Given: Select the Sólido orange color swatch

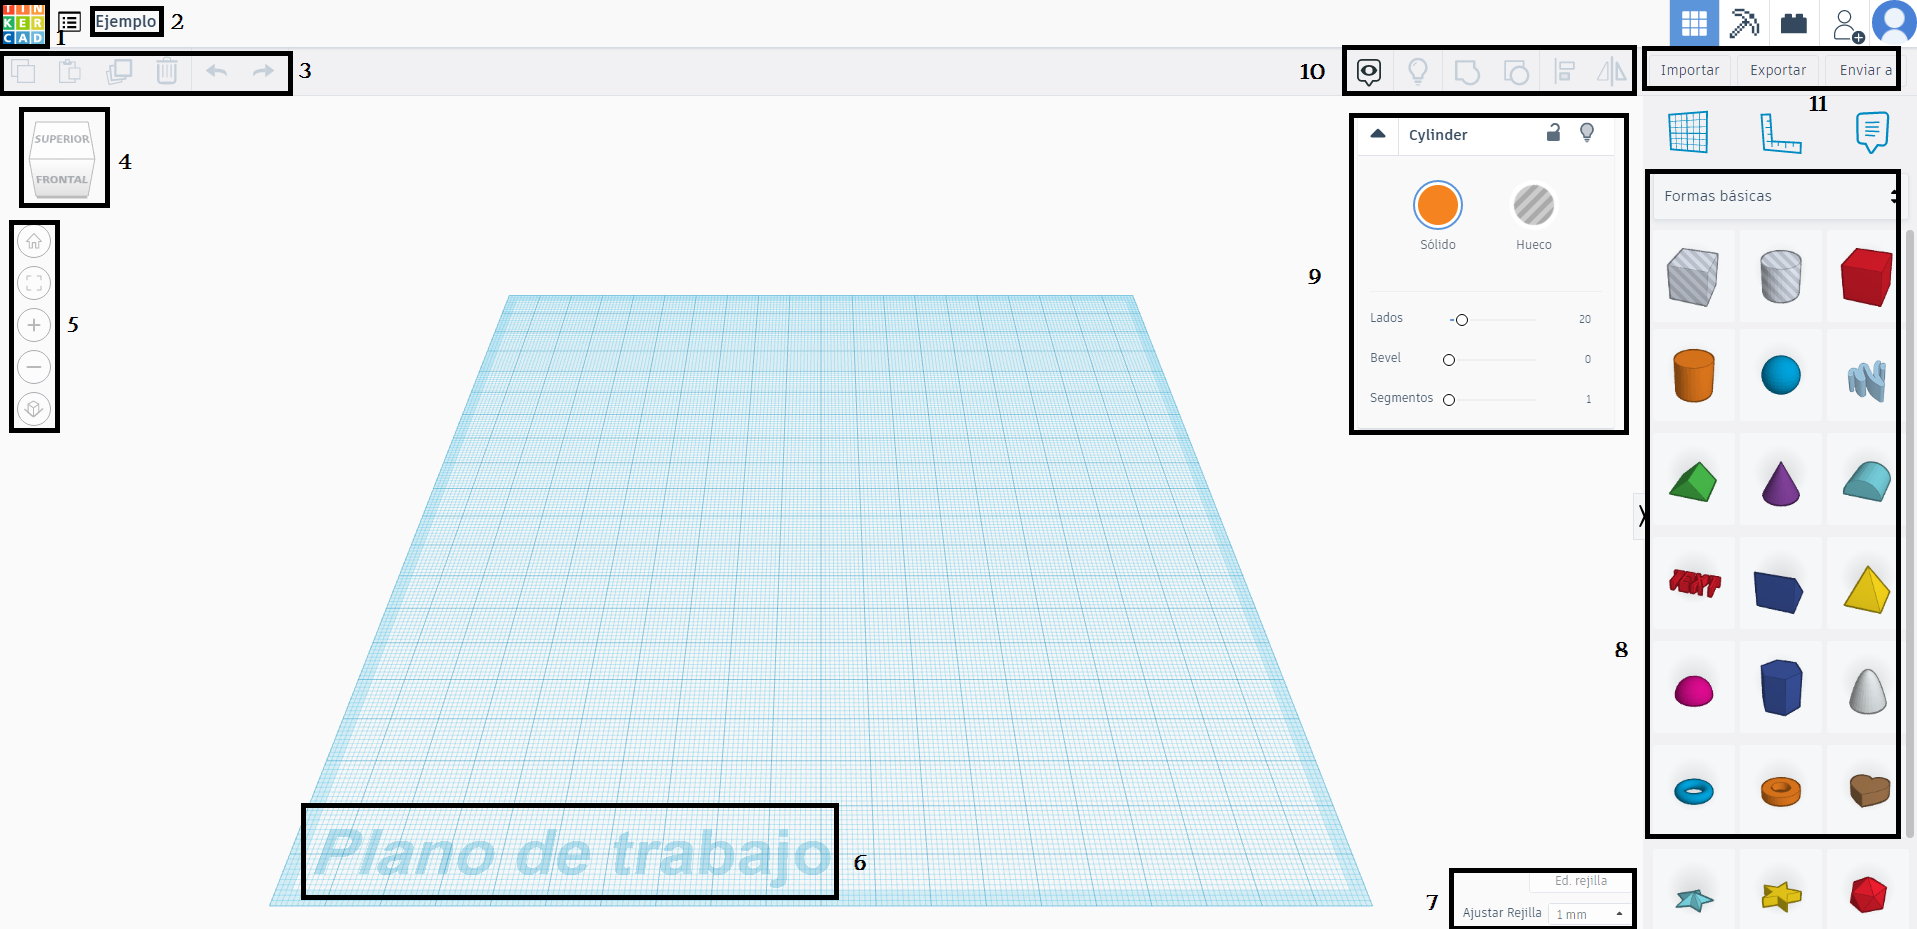Looking at the screenshot, I should pos(1438,205).
